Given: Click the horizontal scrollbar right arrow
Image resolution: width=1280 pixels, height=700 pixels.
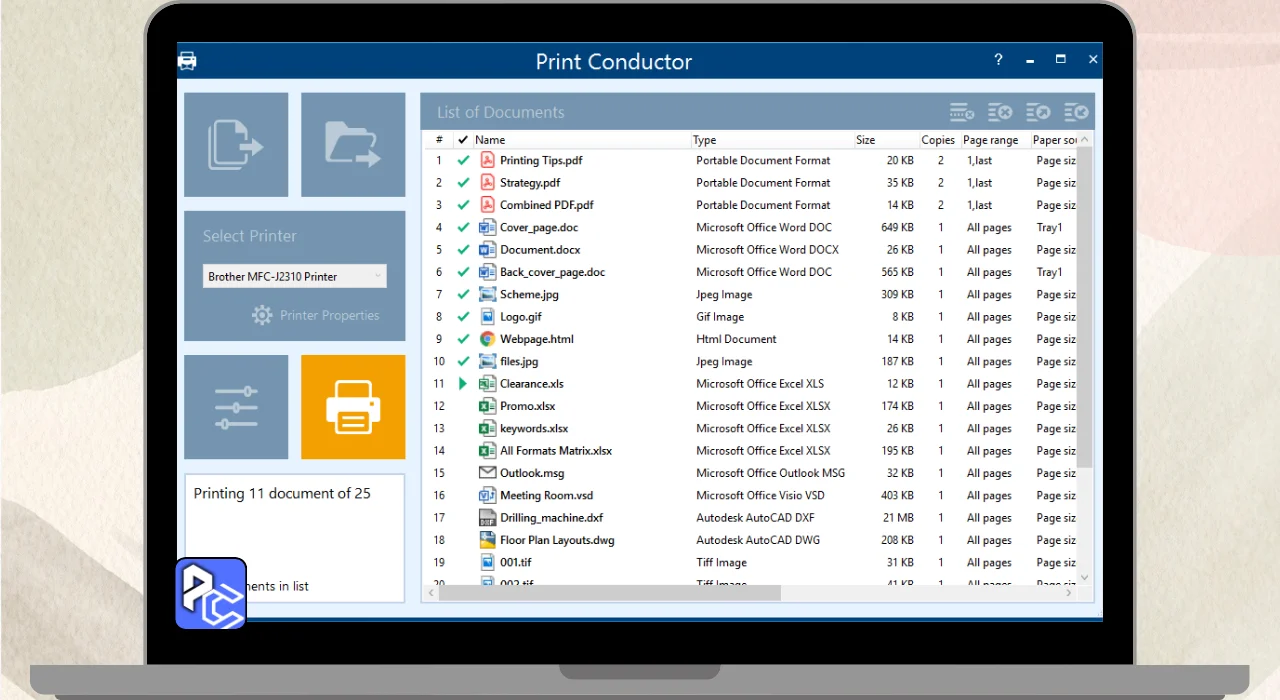Looking at the screenshot, I should coord(1069,593).
